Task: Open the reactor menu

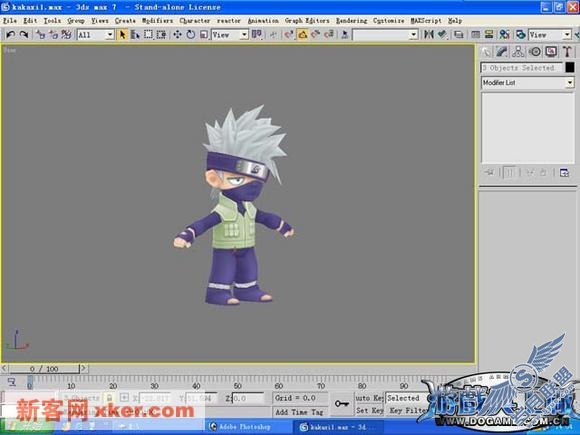Action: pyautogui.click(x=229, y=21)
